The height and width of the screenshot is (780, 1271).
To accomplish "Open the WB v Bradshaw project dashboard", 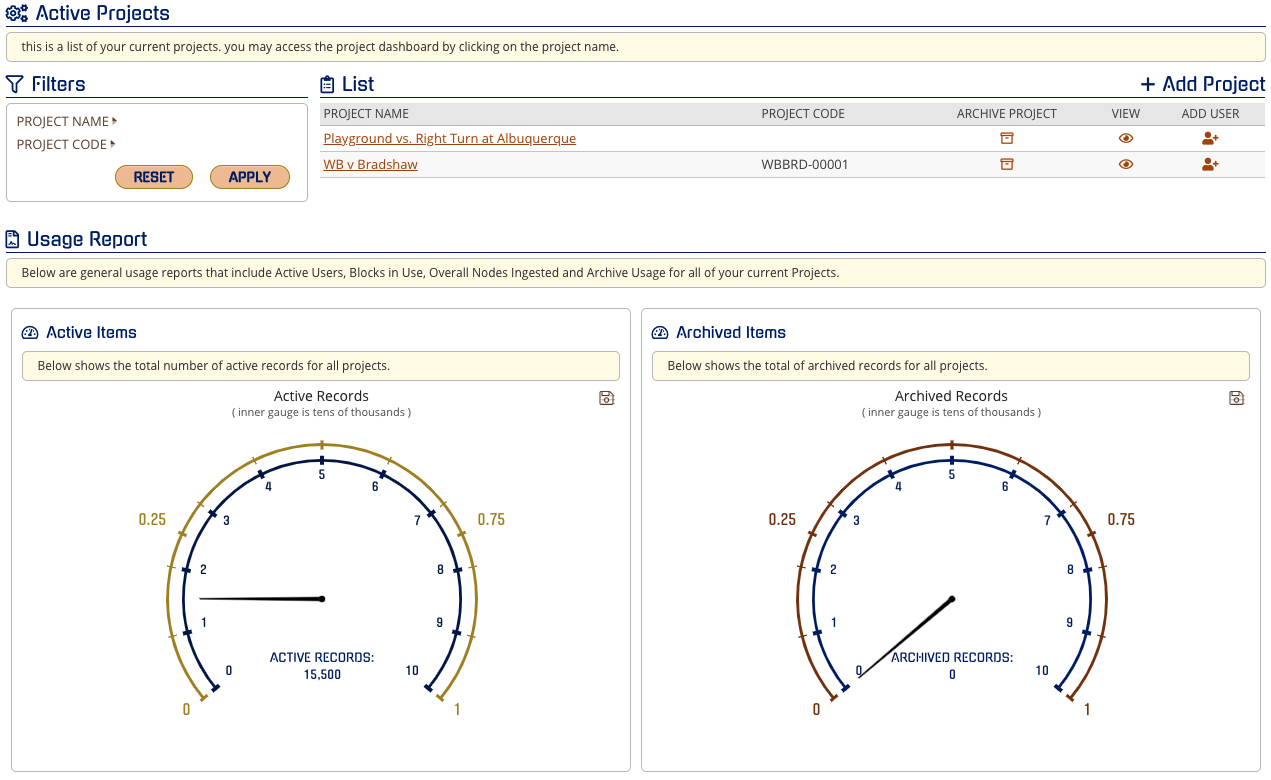I will coord(370,164).
